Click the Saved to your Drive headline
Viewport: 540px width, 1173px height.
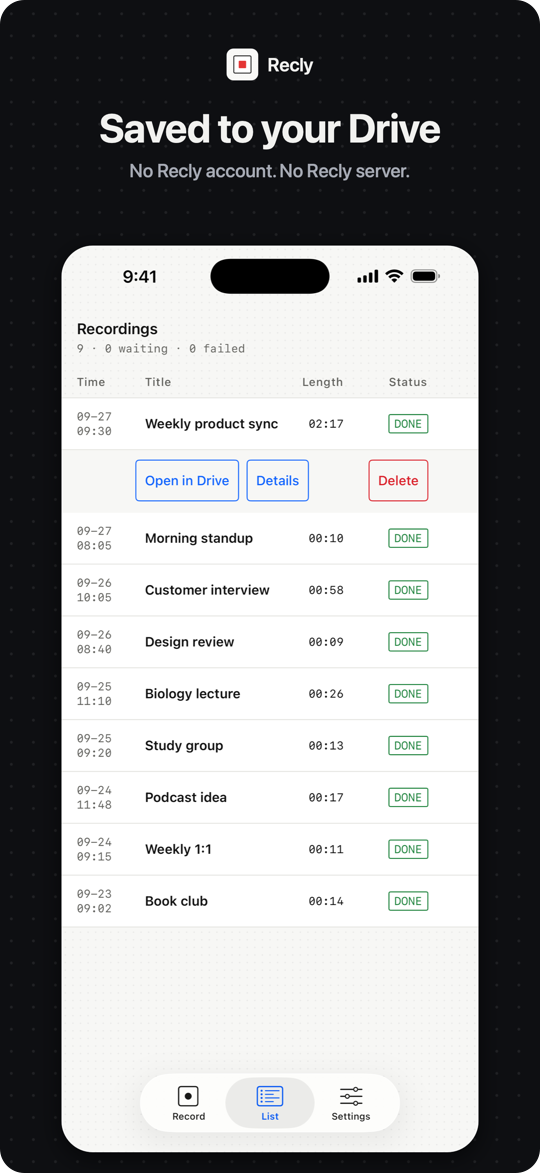pyautogui.click(x=270, y=129)
